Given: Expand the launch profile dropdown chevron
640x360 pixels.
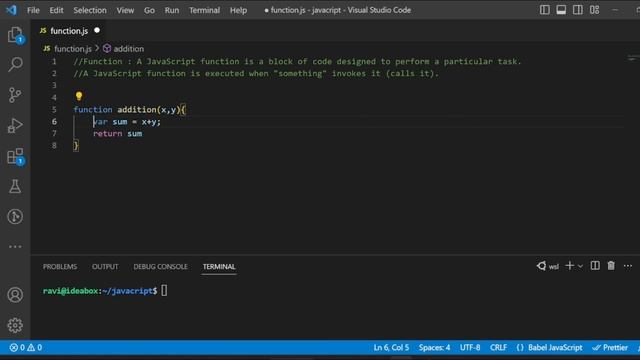Looking at the screenshot, I should tap(580, 266).
